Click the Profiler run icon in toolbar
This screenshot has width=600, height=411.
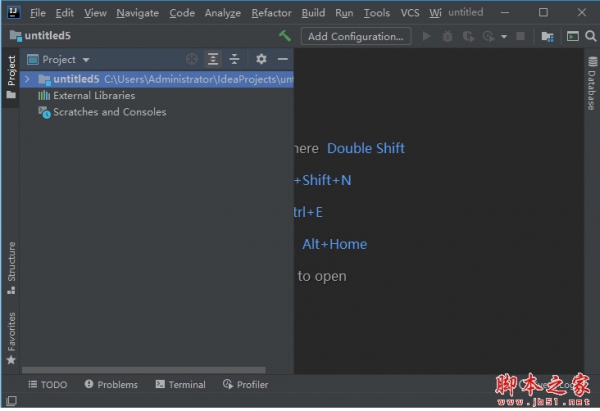488,36
